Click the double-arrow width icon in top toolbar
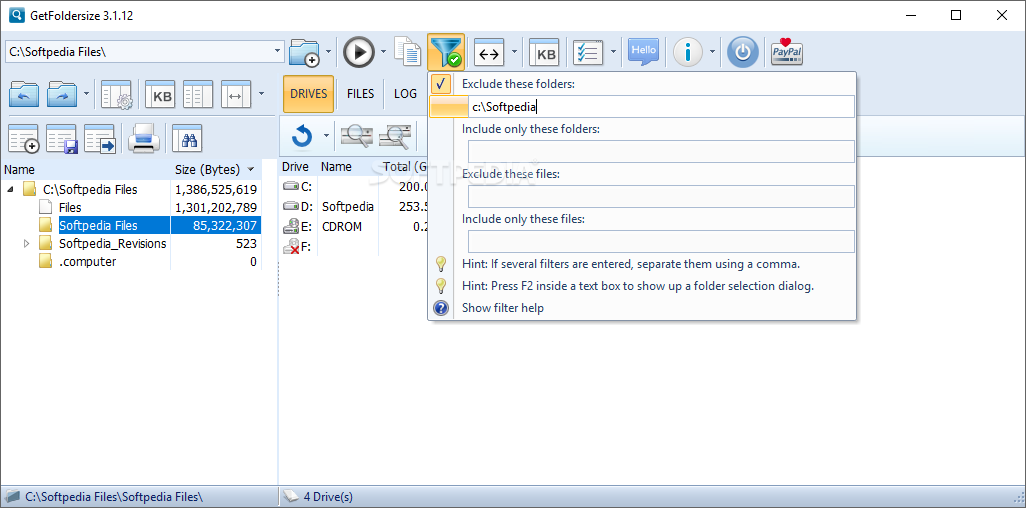 tap(489, 52)
